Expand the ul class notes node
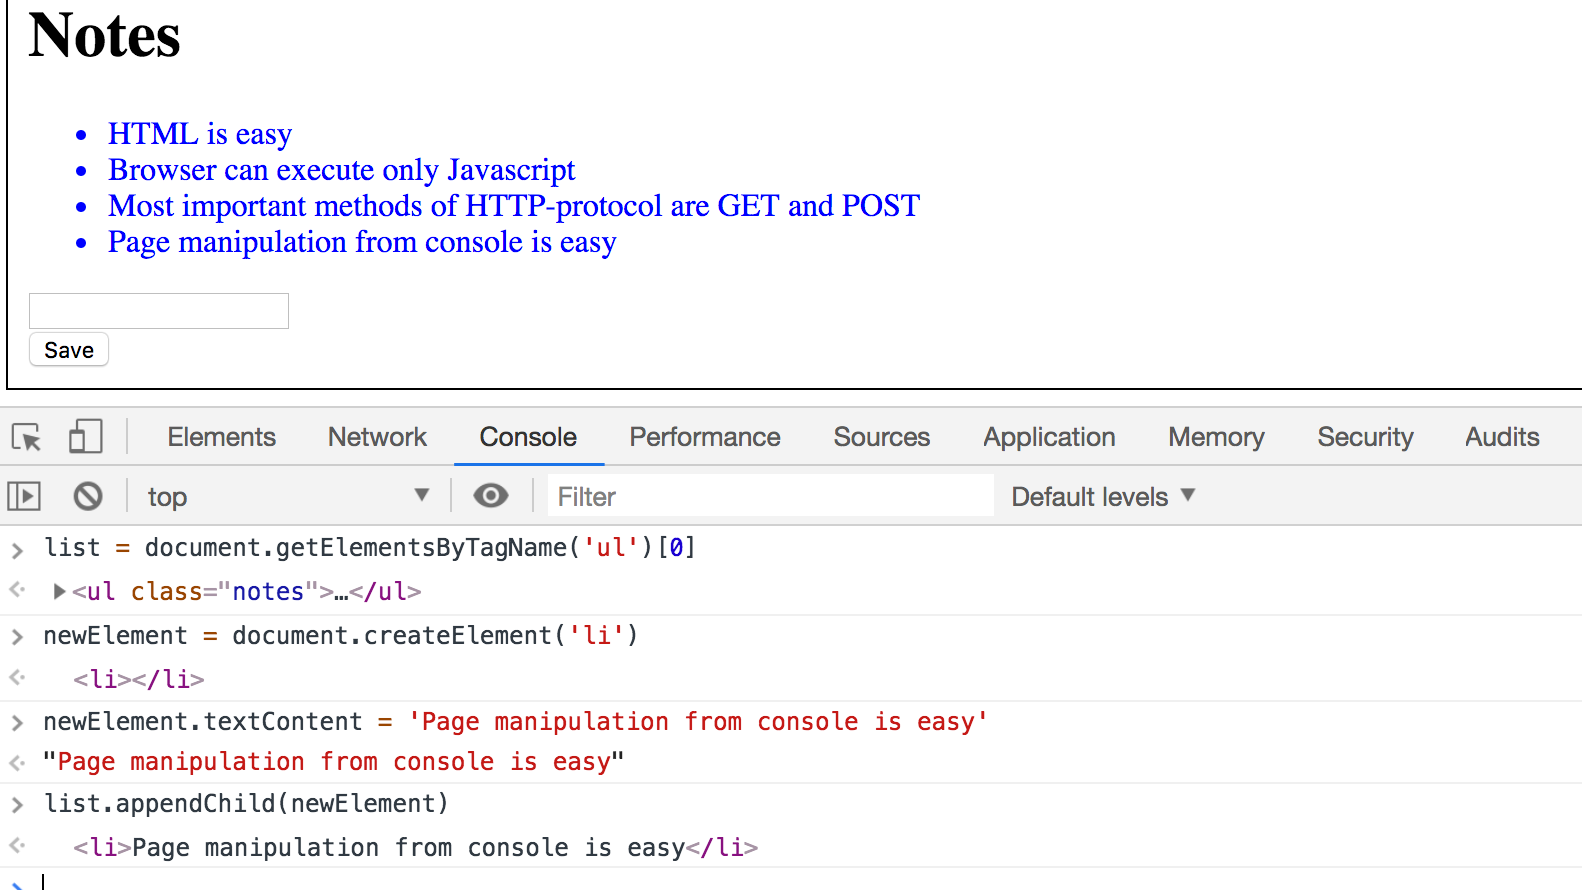Viewport: 1582px width, 890px height. point(60,591)
